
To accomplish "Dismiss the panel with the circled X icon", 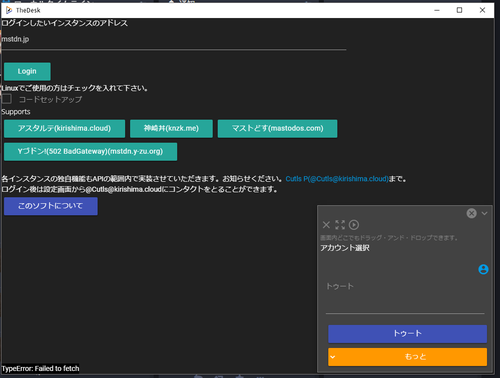I will click(471, 213).
